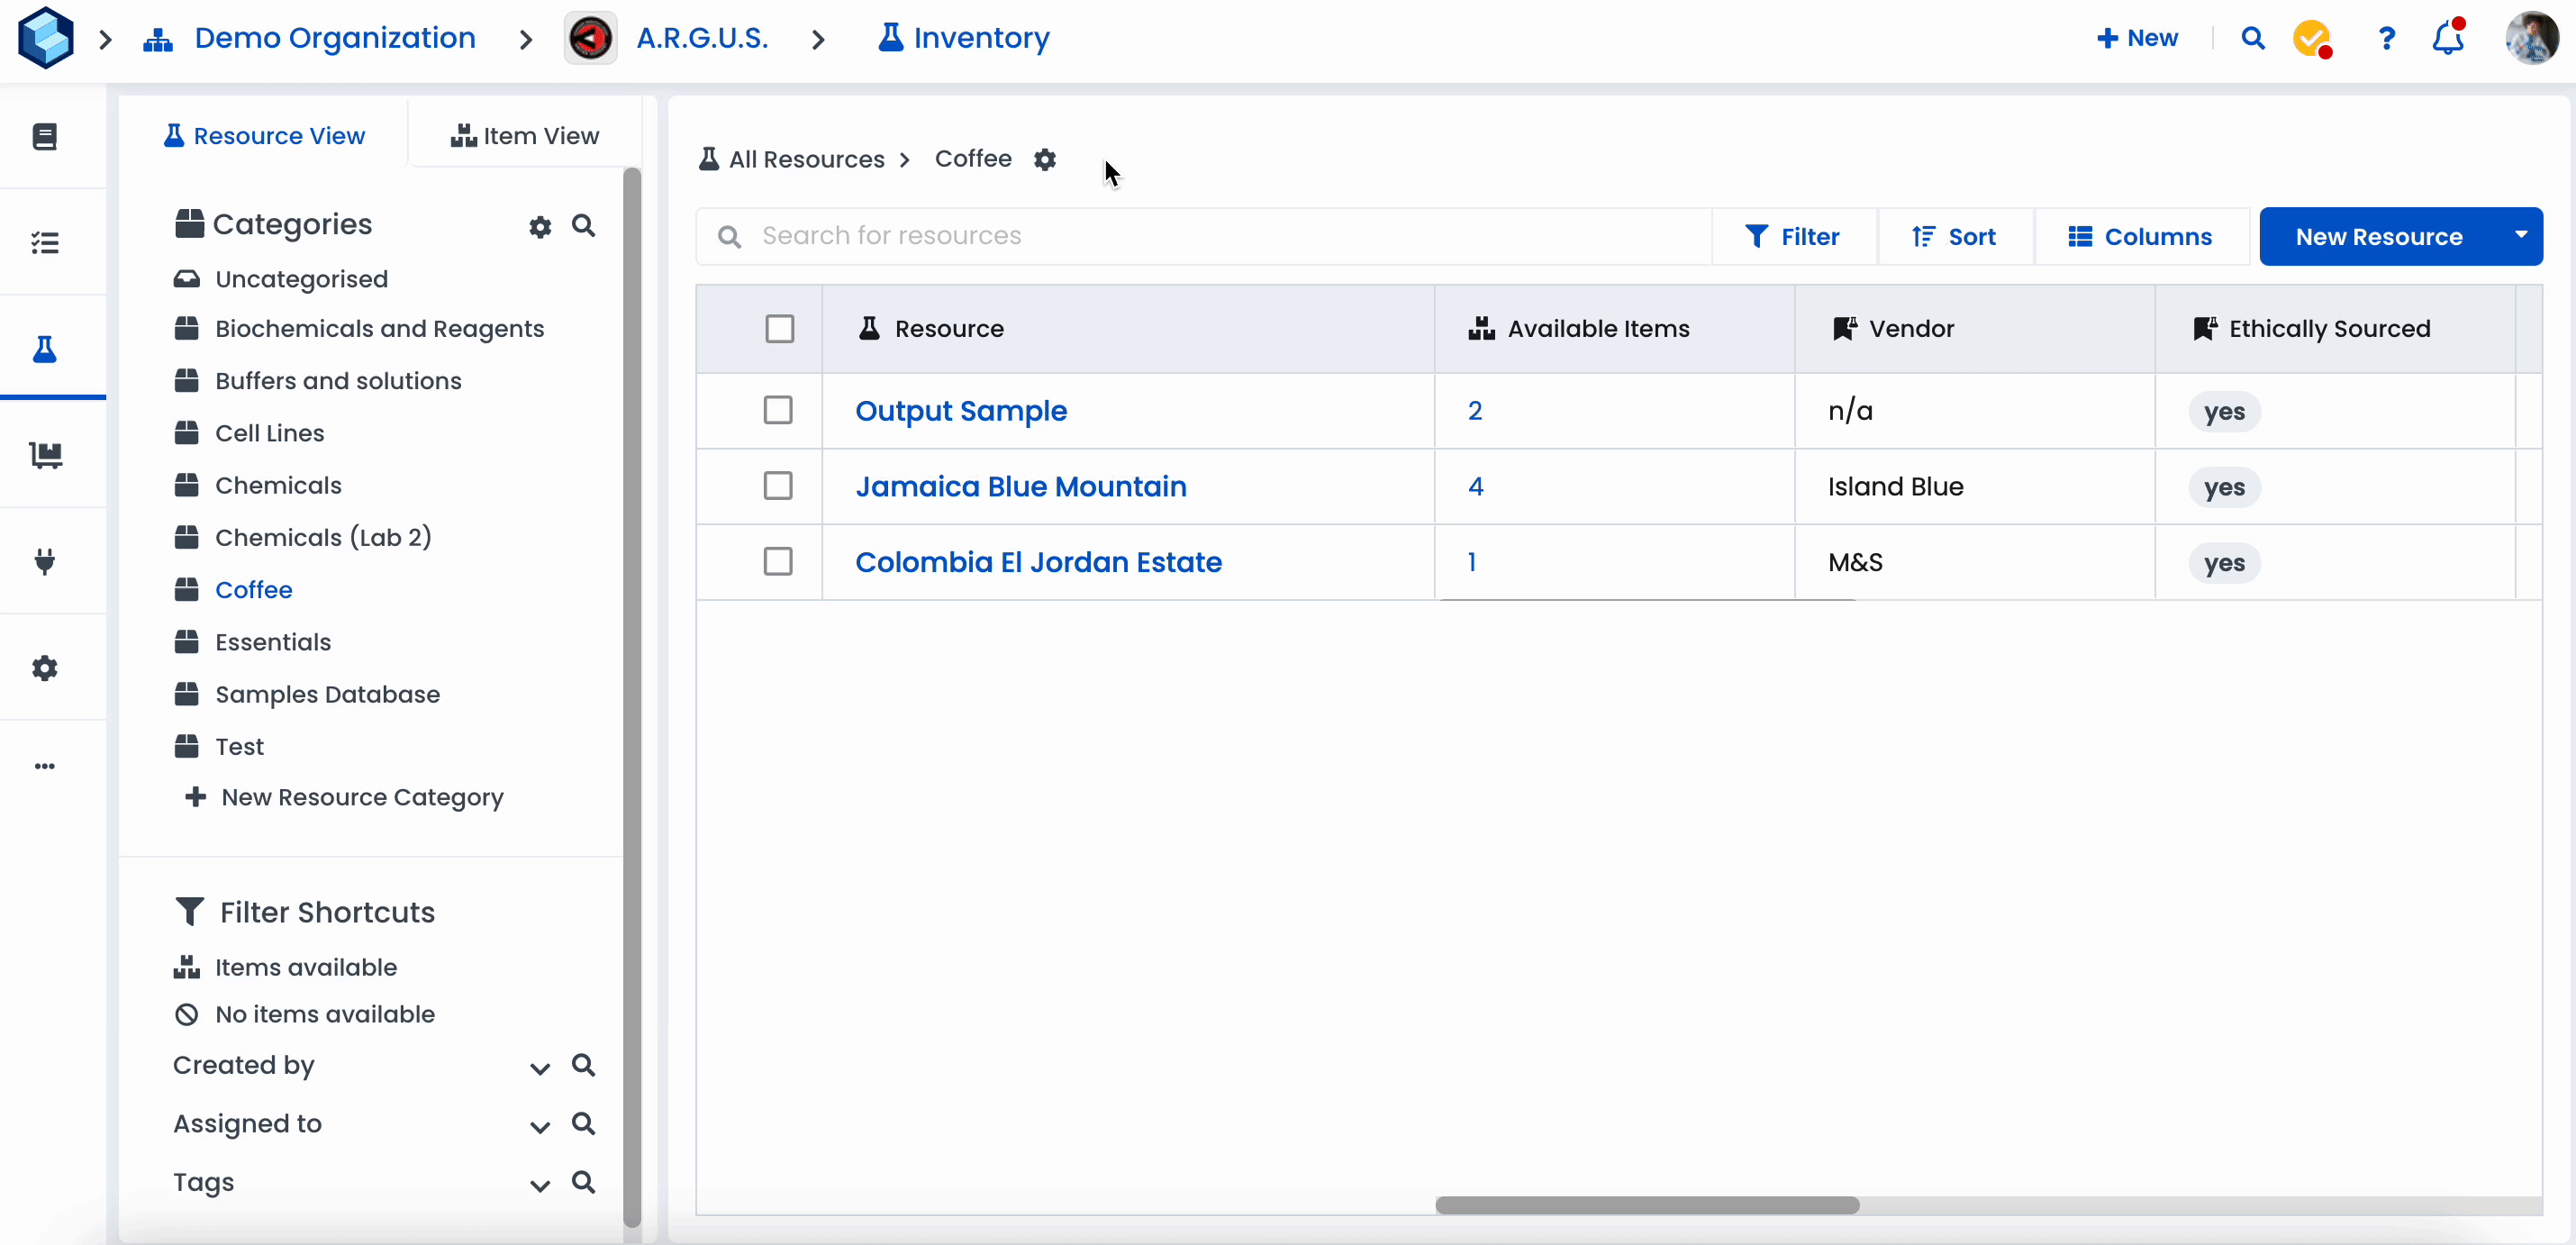Click the help question mark icon
Viewport: 2576px width, 1245px height.
pyautogui.click(x=2386, y=38)
